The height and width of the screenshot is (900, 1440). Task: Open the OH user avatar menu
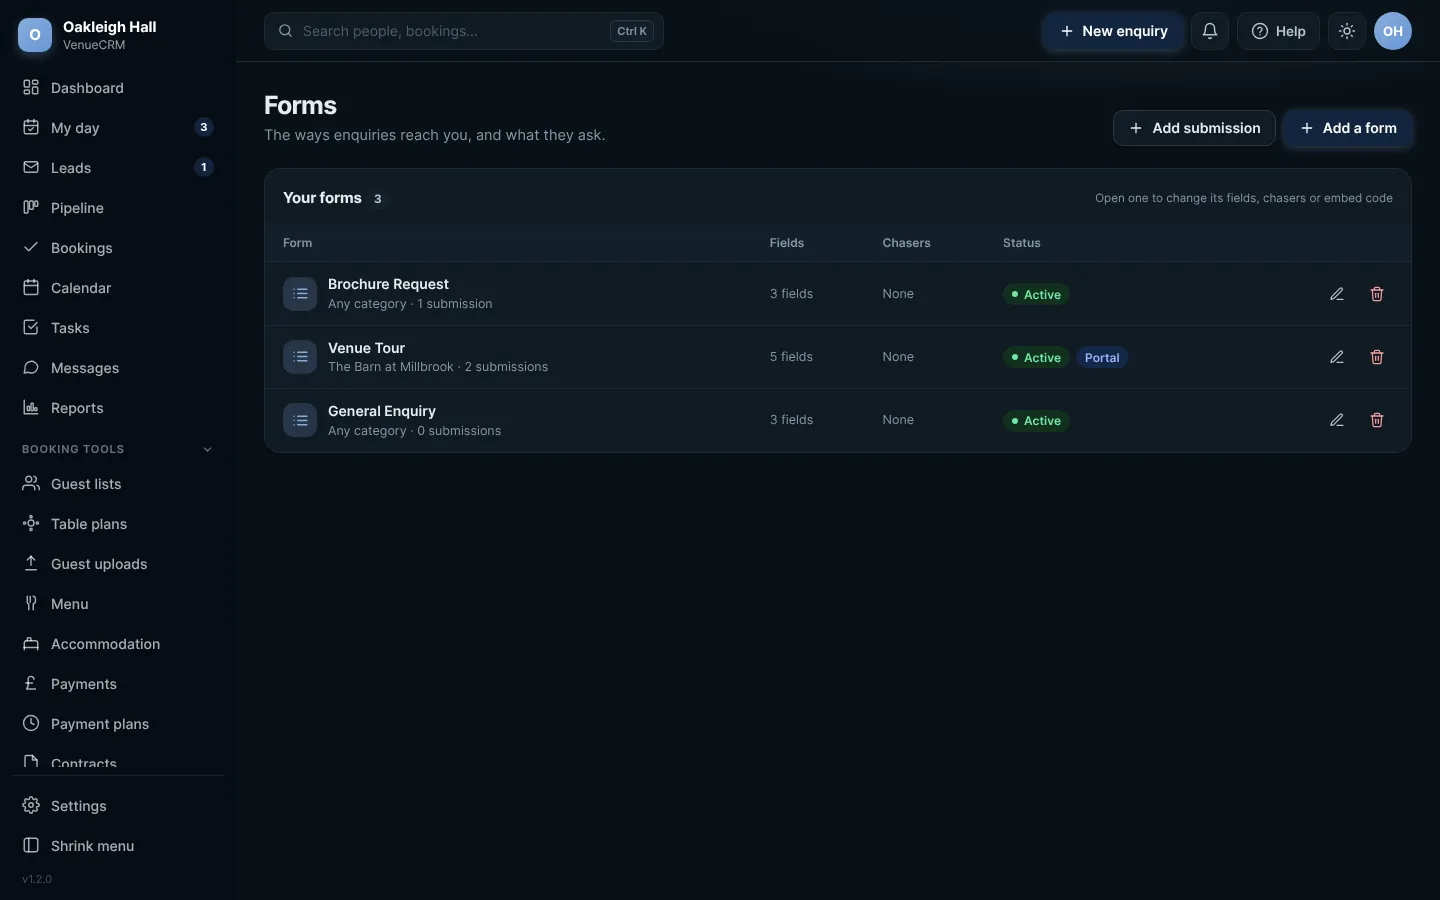coord(1393,31)
